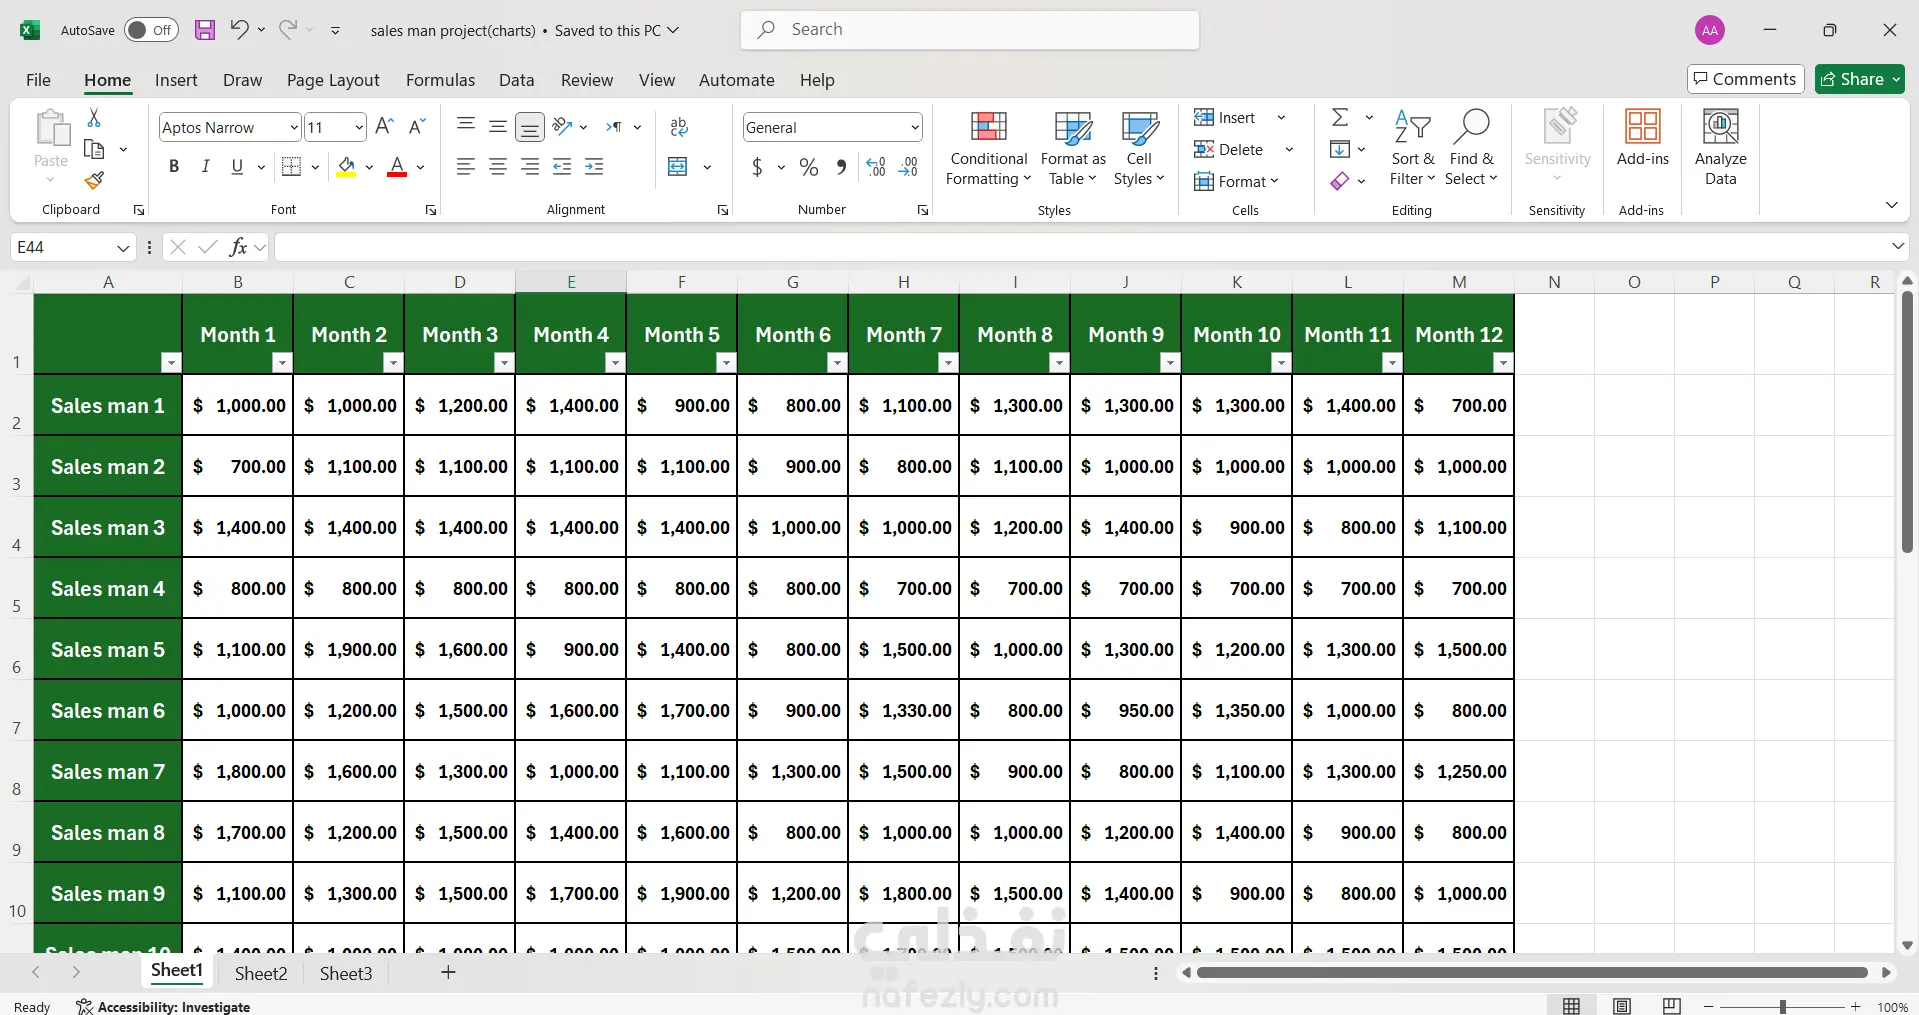Click the Share button

point(1860,79)
